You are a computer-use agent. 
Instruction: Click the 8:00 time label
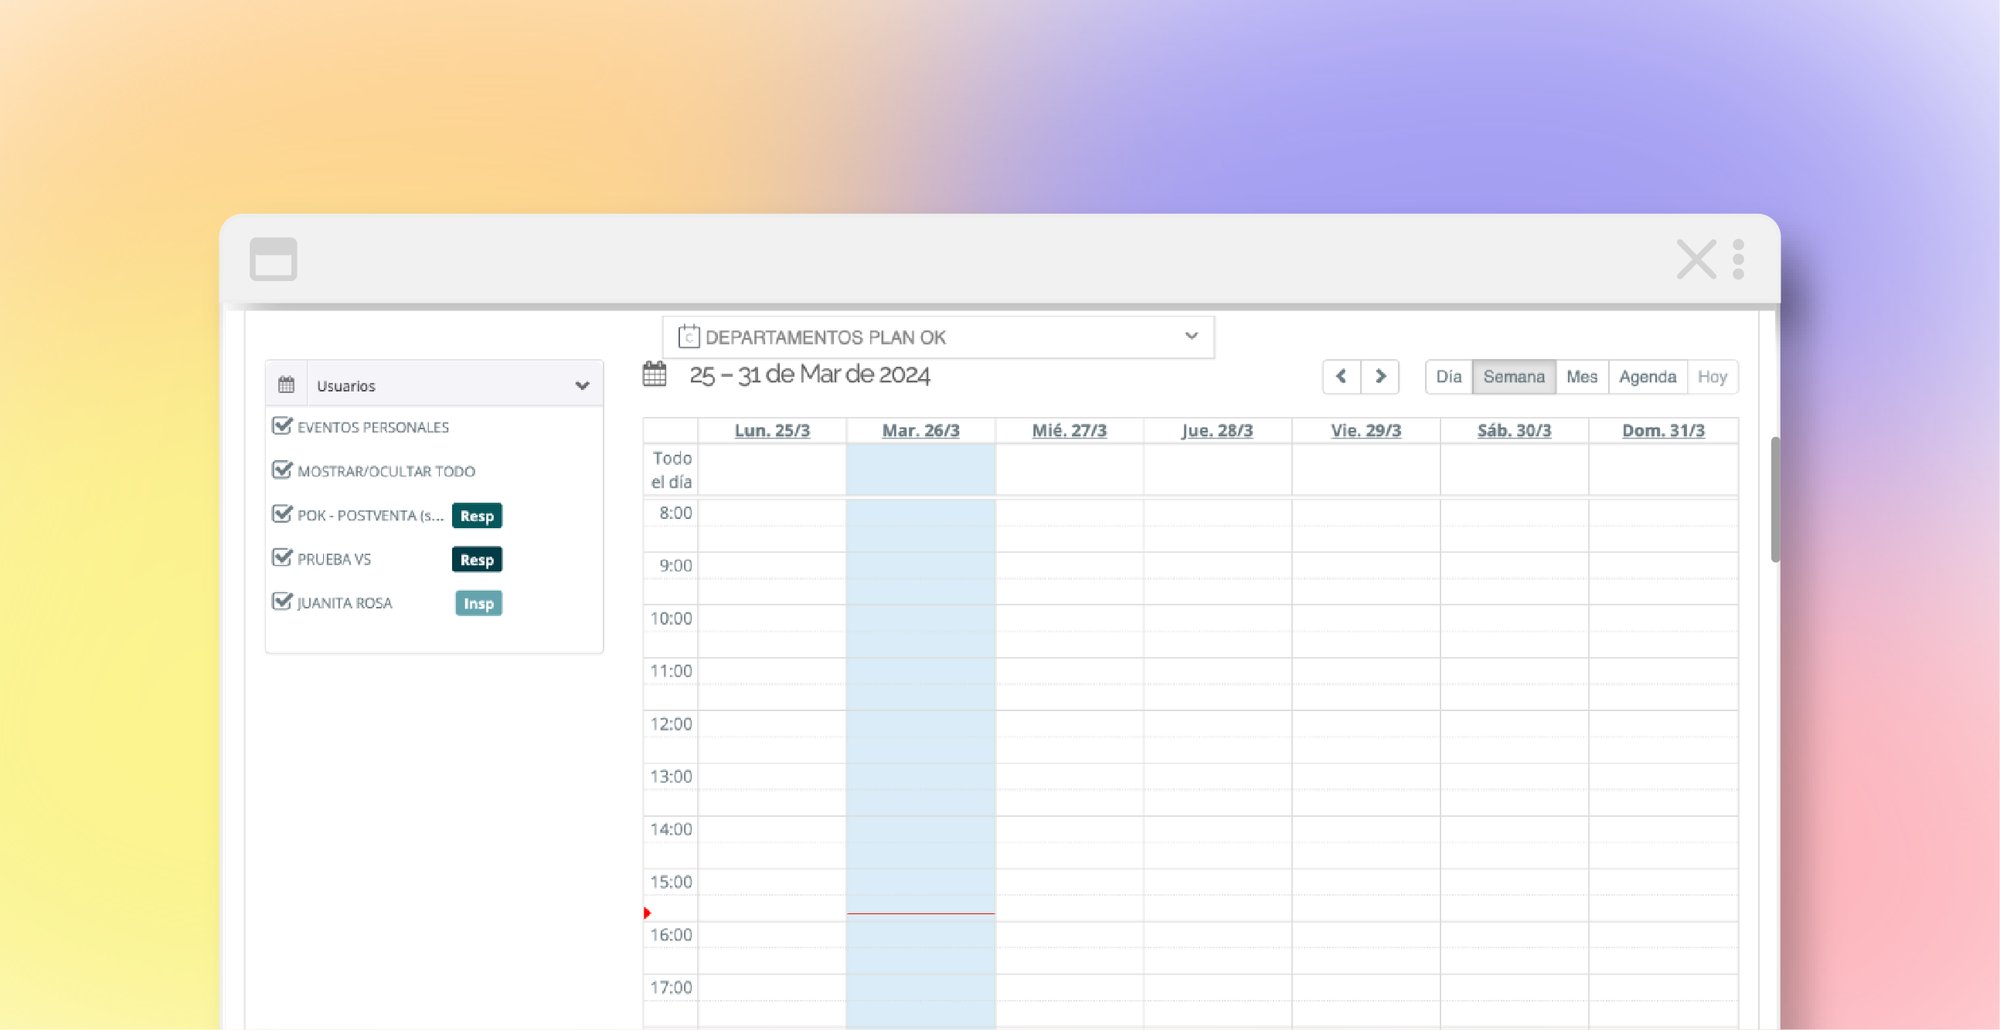[676, 513]
